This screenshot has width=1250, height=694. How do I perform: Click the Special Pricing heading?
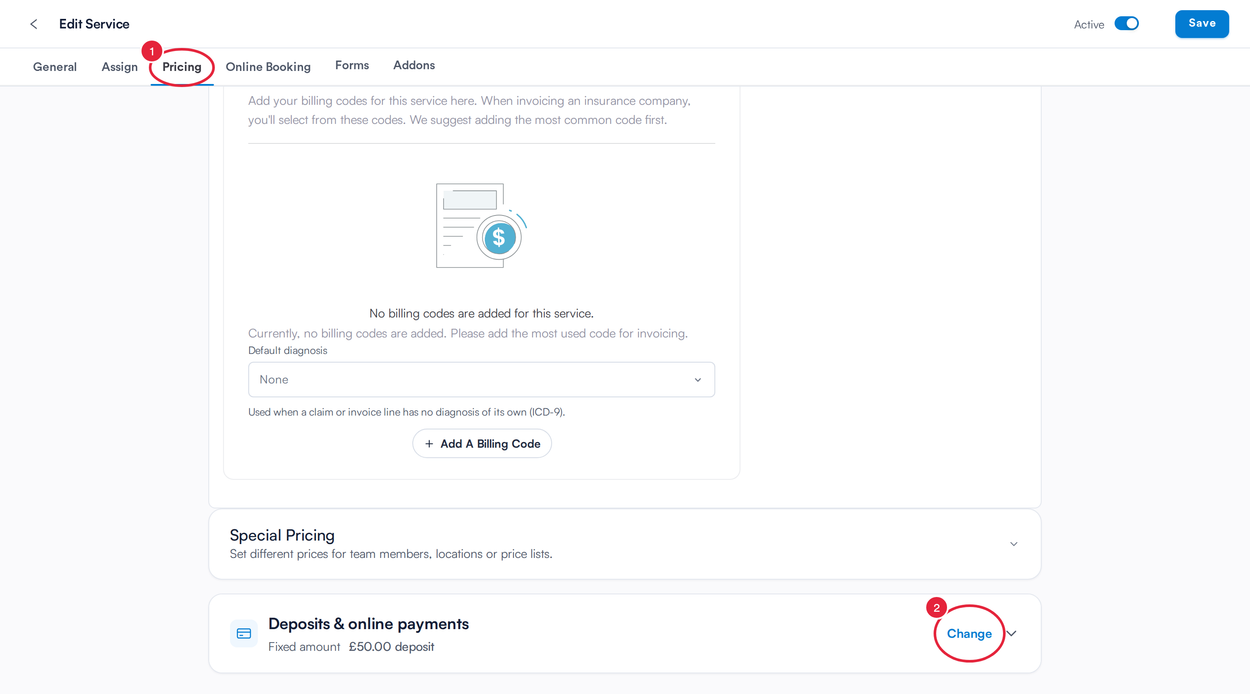[282, 535]
